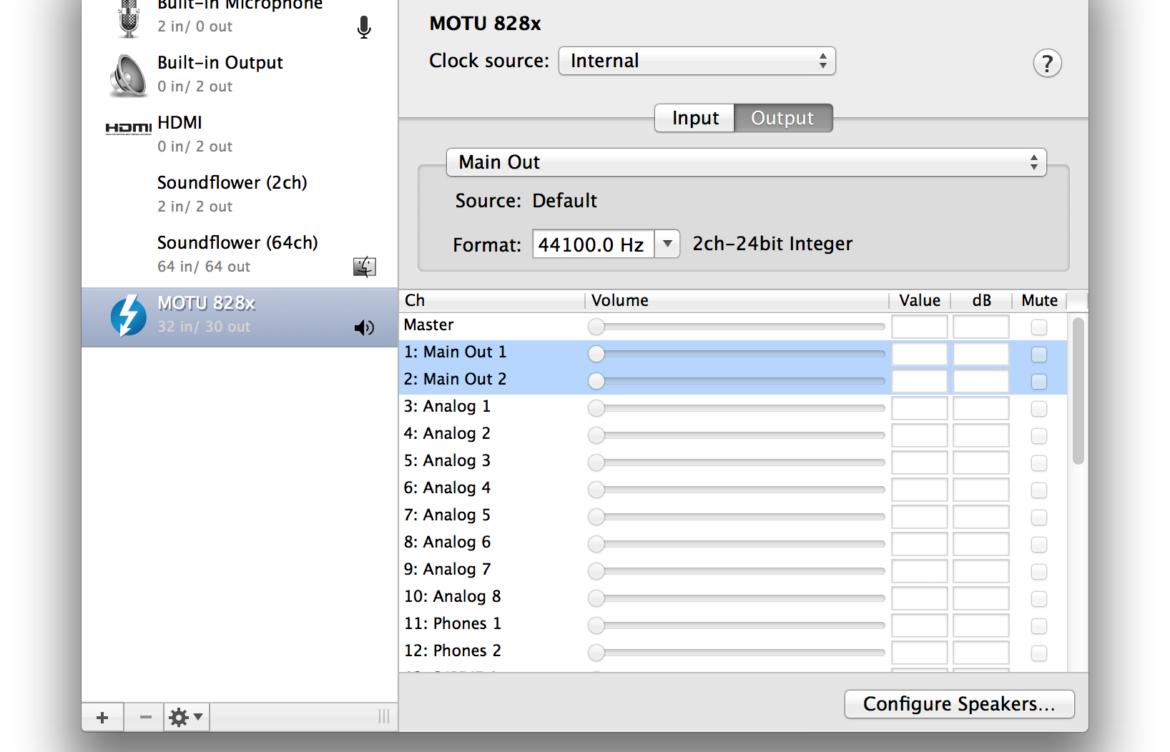1170x752 pixels.
Task: Mute channel 7: Analog 5
Action: [1039, 518]
